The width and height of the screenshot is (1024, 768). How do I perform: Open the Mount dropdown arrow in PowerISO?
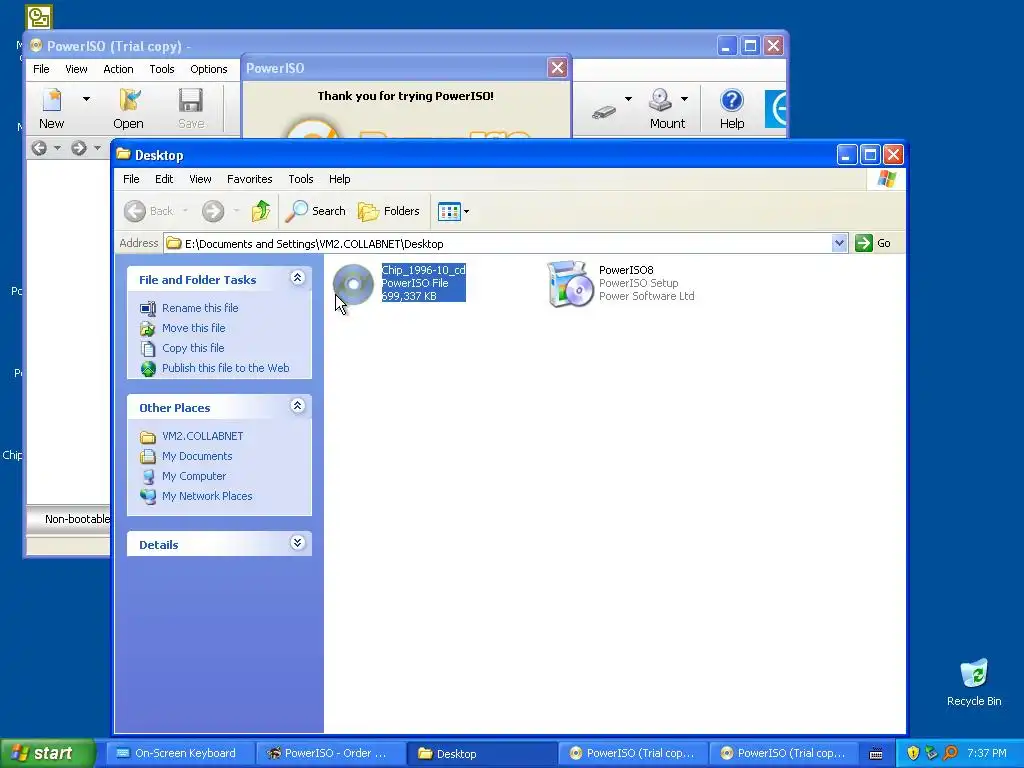[x=684, y=99]
